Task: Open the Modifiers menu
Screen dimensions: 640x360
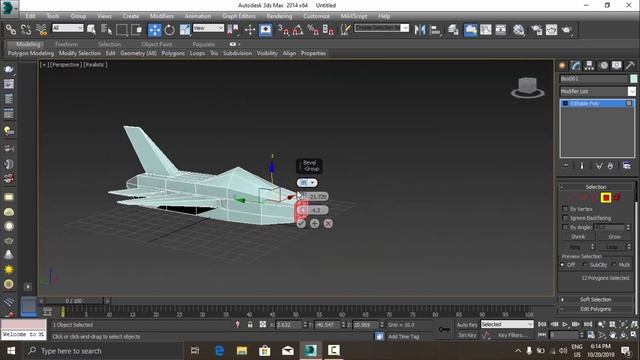Action: pos(162,16)
